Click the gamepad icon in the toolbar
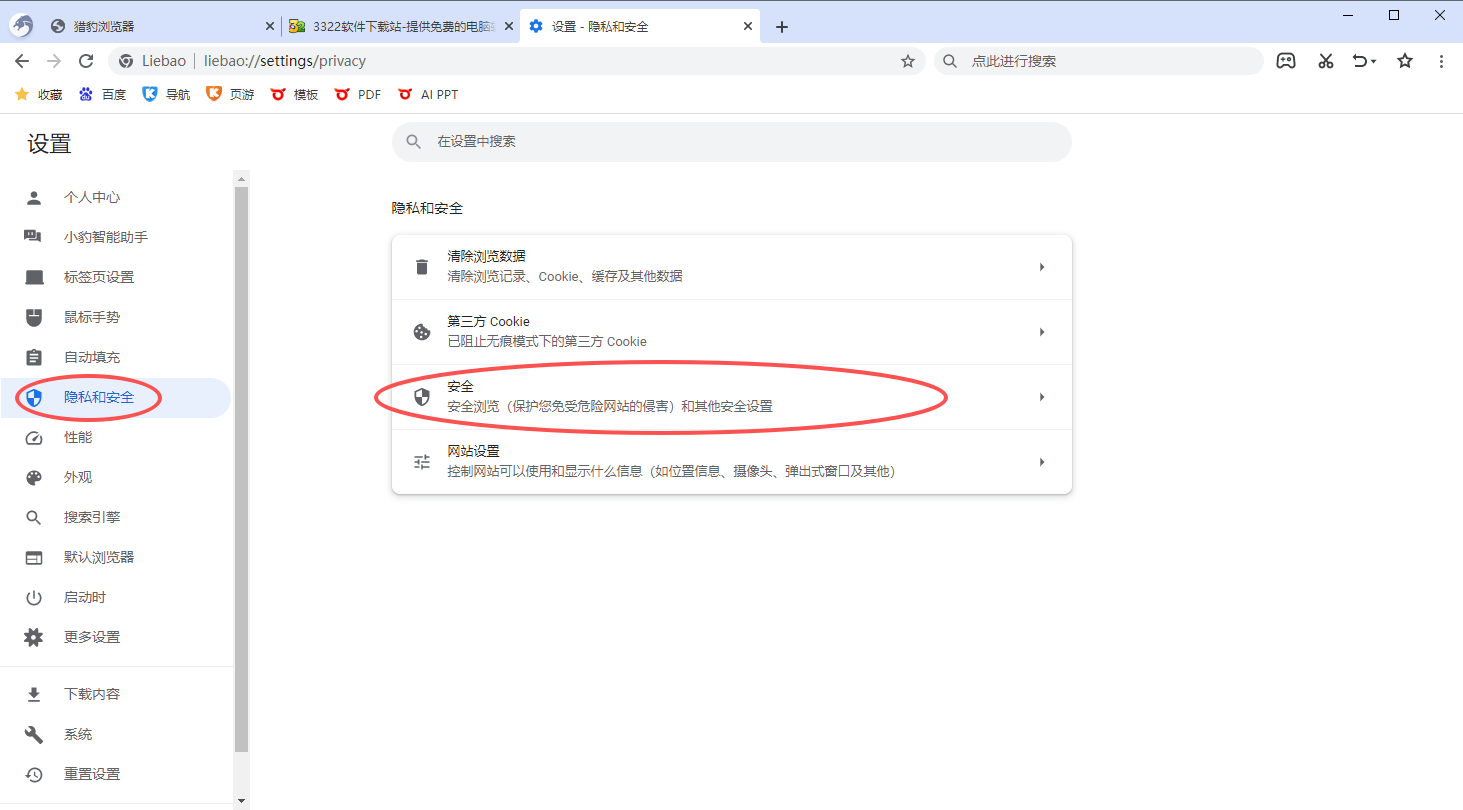 (1286, 61)
